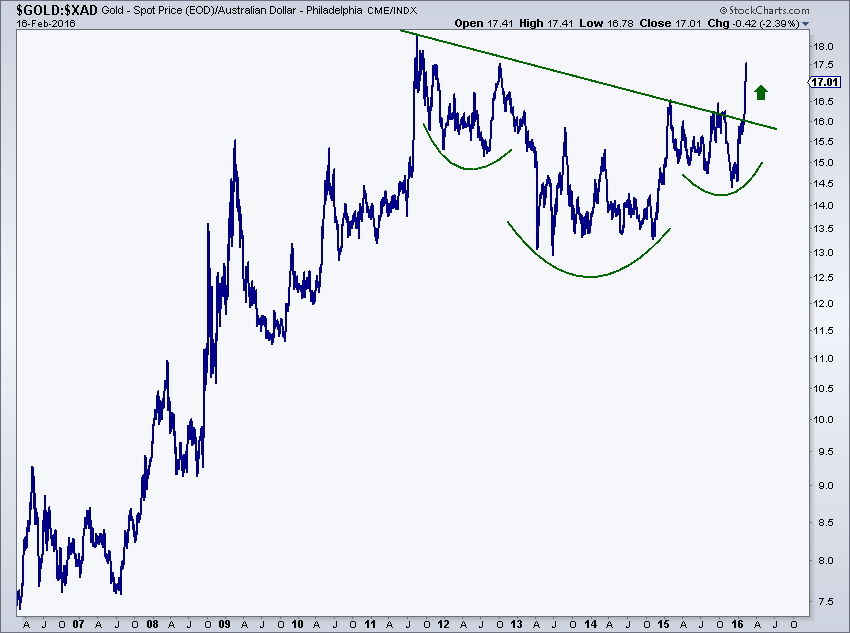Select the 'High 17.41' value in header
The image size is (850, 633).
546,23
